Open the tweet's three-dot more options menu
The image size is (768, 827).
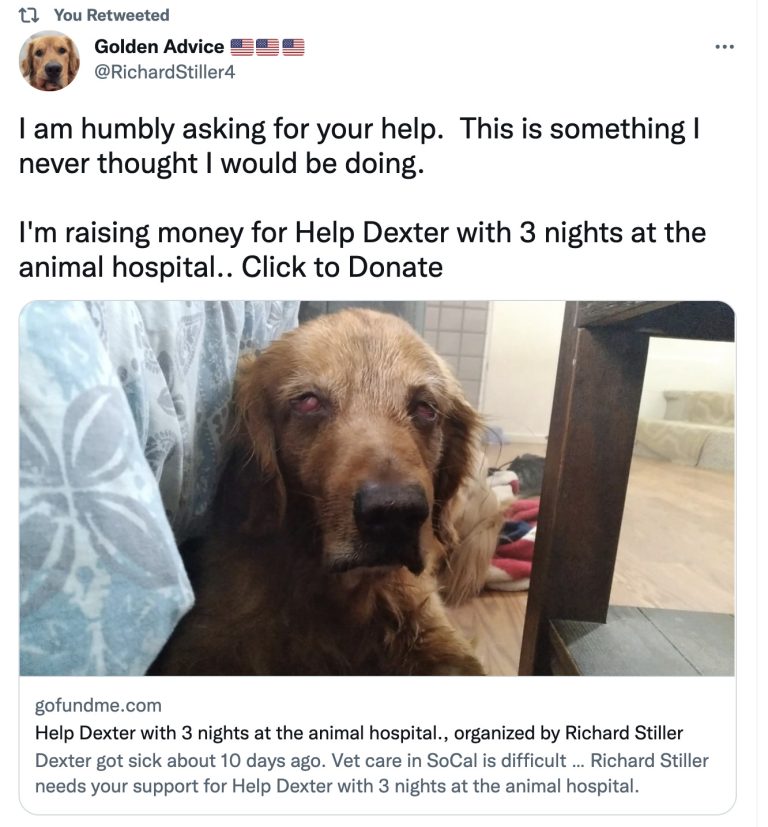725,47
